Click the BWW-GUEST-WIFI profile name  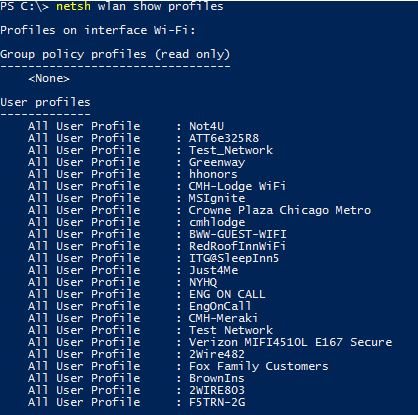point(238,234)
